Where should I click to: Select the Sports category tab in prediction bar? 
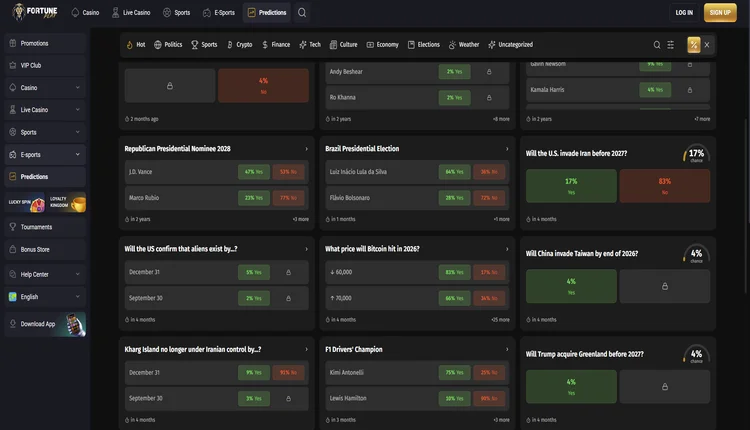point(204,44)
